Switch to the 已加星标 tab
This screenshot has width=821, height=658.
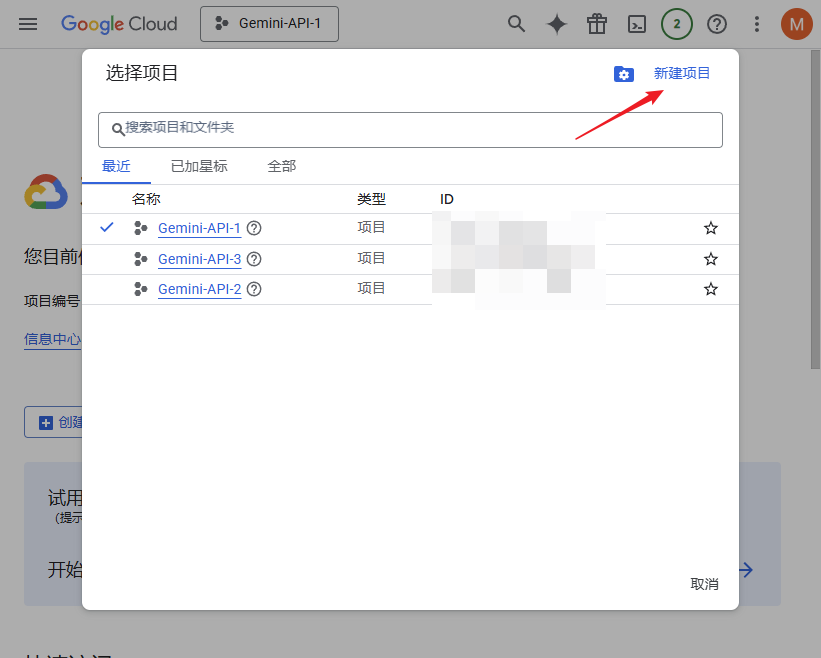click(199, 166)
